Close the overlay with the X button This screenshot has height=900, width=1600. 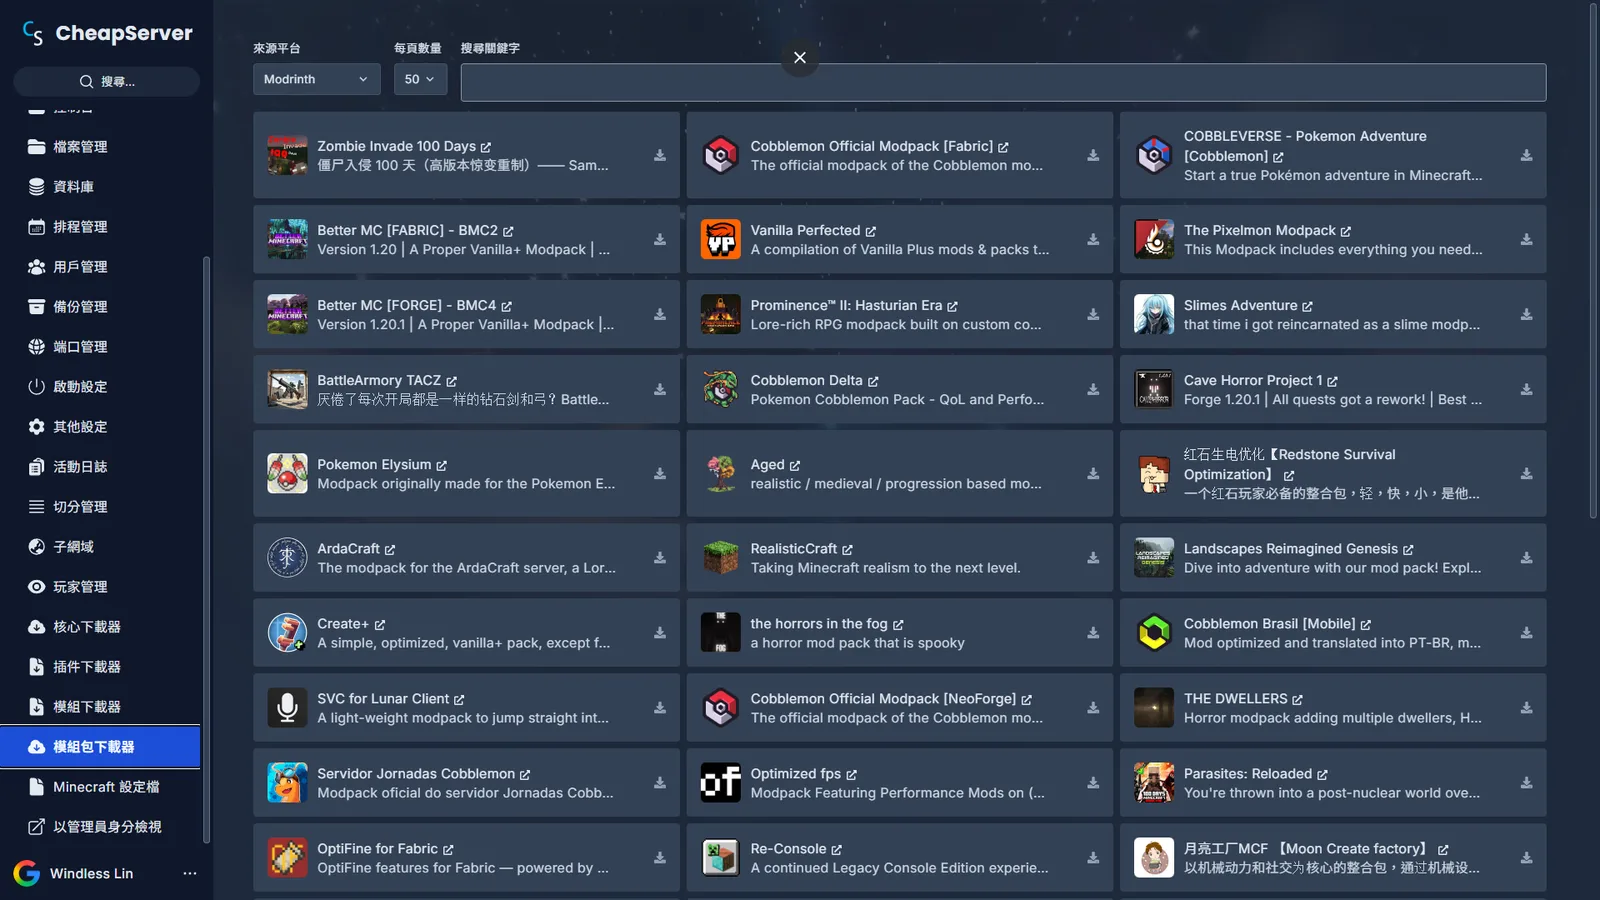(800, 58)
